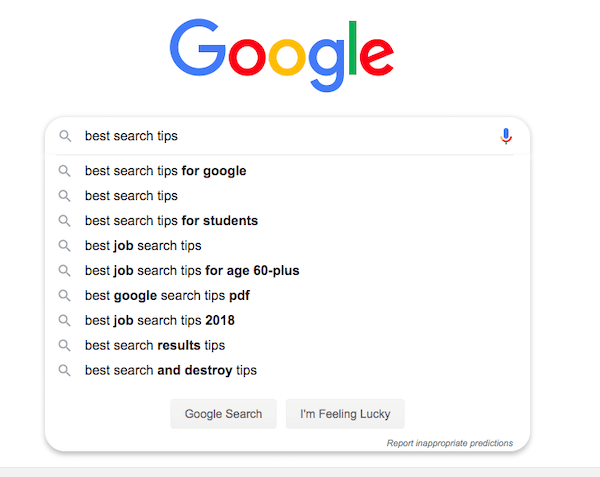Viewport: 600px width, 477px height.
Task: Select the plain 'best search tips' suggestion
Action: click(287, 196)
